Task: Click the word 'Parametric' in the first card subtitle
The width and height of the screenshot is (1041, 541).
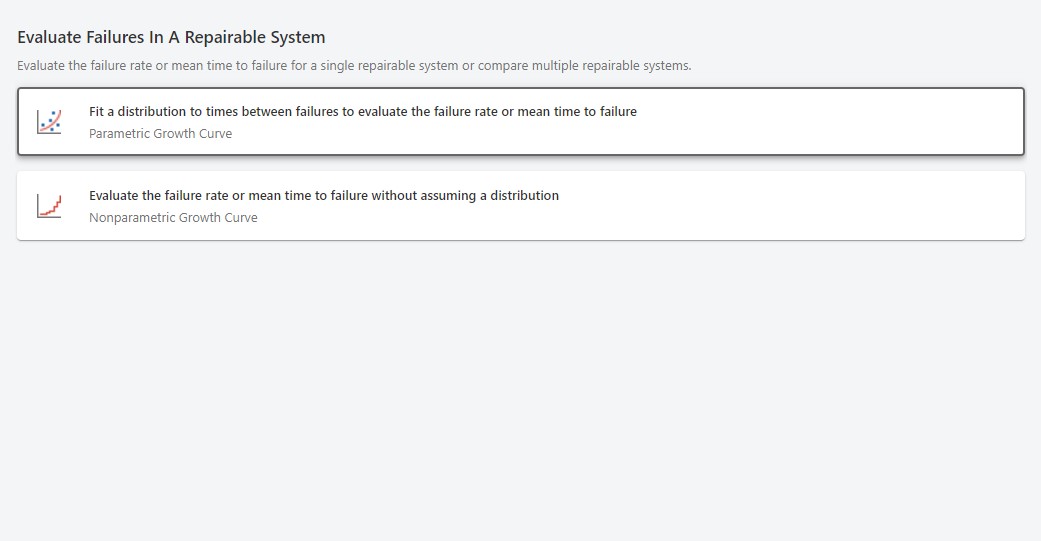Action: pyautogui.click(x=119, y=134)
